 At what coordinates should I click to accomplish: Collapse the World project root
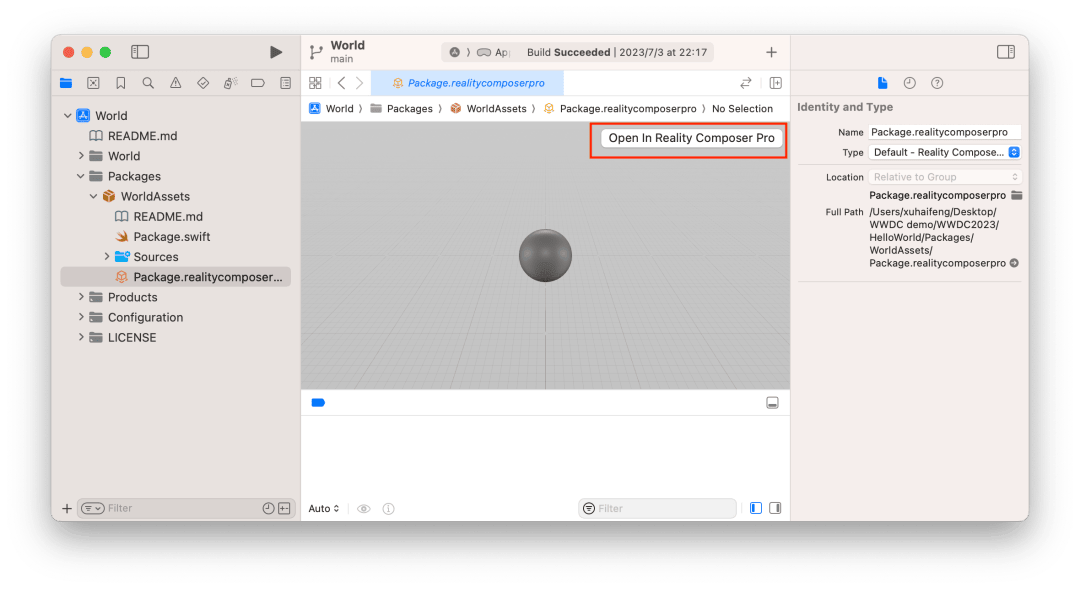(68, 116)
